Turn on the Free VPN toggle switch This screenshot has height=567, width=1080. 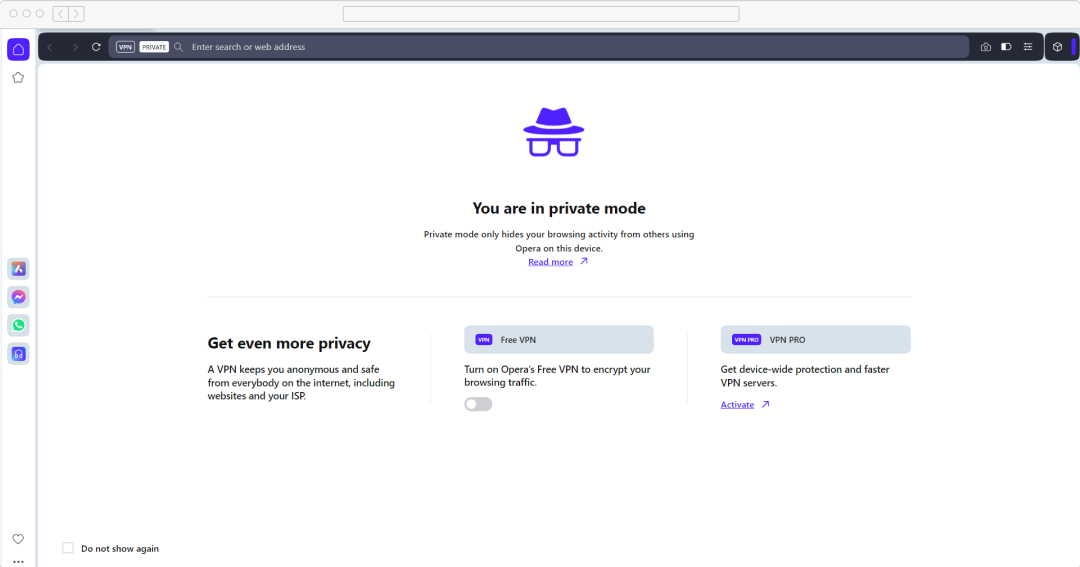point(478,404)
